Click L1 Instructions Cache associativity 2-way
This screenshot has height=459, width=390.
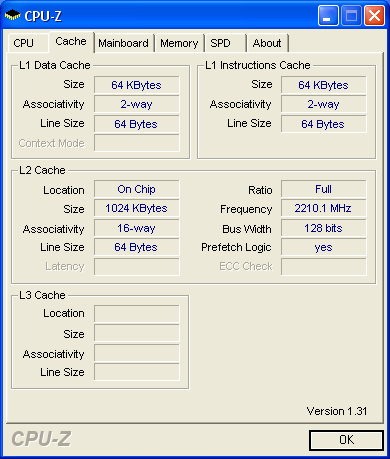click(324, 104)
